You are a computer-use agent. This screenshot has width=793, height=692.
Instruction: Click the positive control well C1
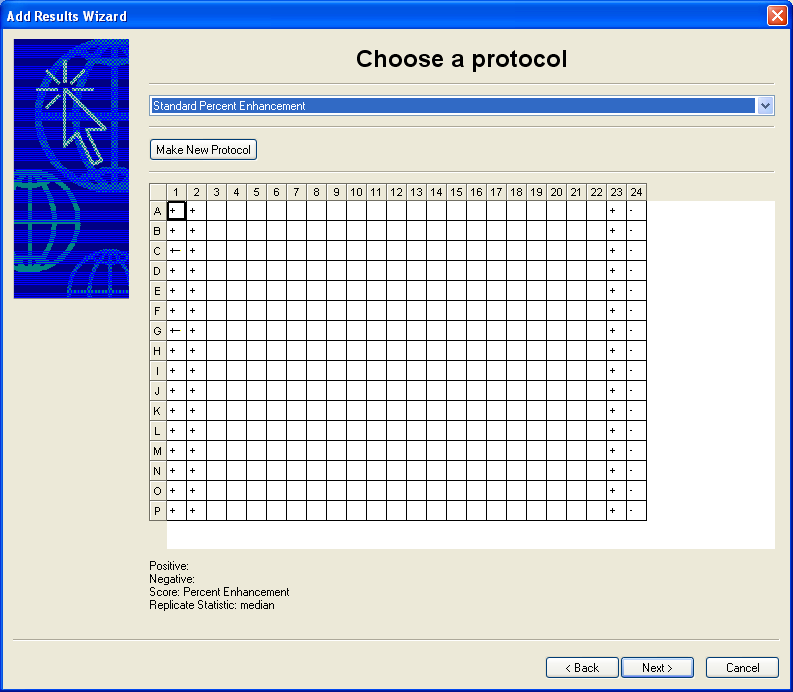[176, 251]
